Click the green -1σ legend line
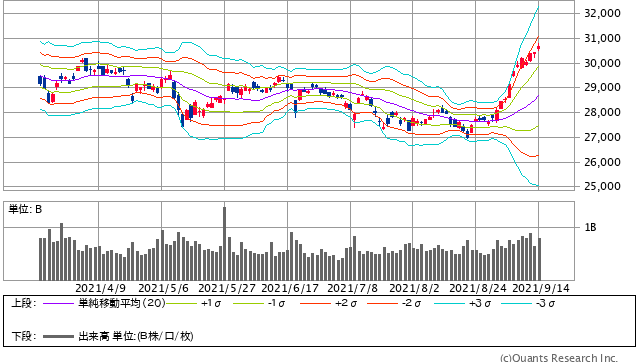The width and height of the screenshot is (638, 362). click(248, 303)
